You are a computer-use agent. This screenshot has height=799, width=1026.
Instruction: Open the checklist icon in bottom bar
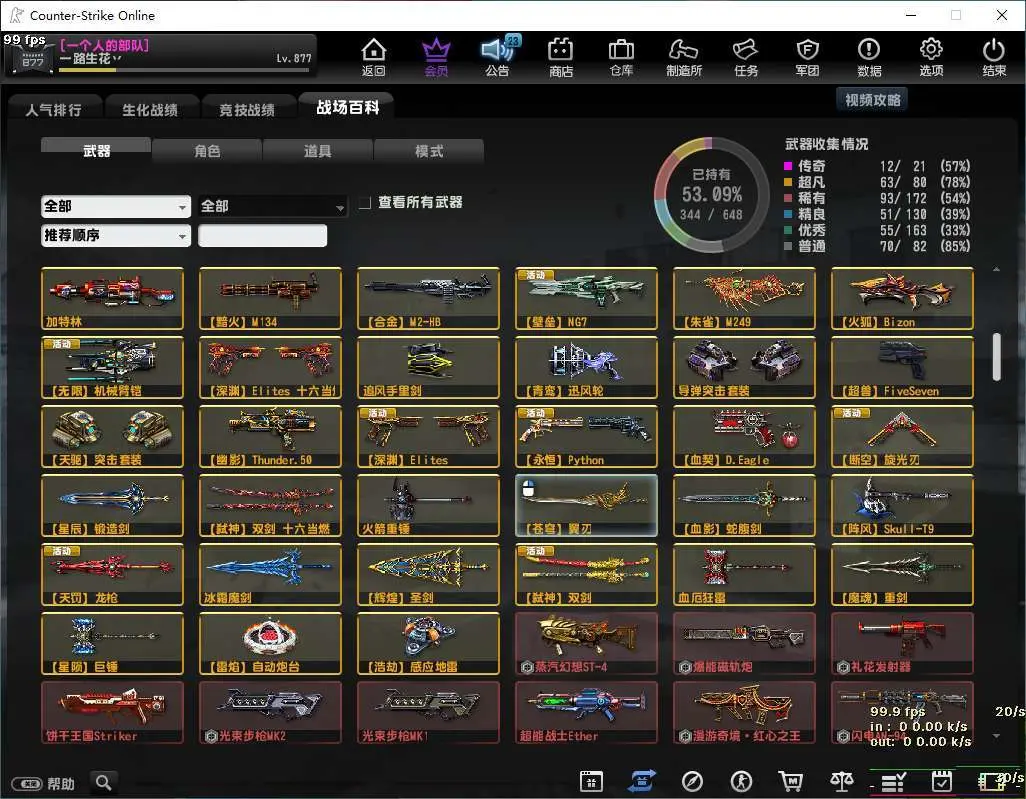(893, 781)
